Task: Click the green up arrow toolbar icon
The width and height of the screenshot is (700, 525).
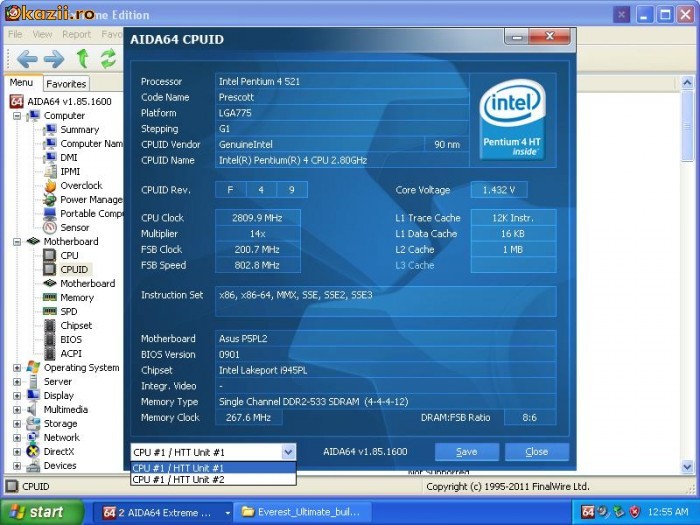Action: tap(82, 58)
